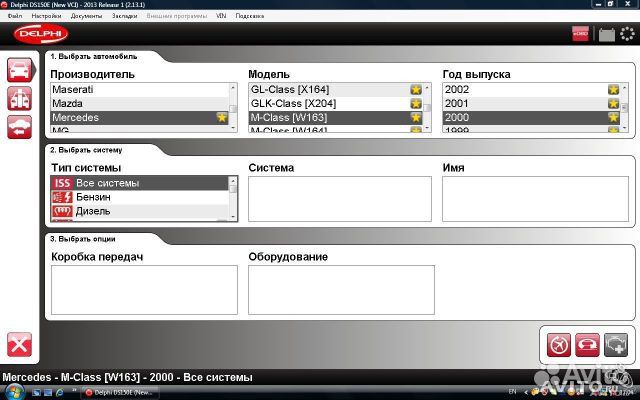Toggle favorite star for Mercedes

point(222,118)
